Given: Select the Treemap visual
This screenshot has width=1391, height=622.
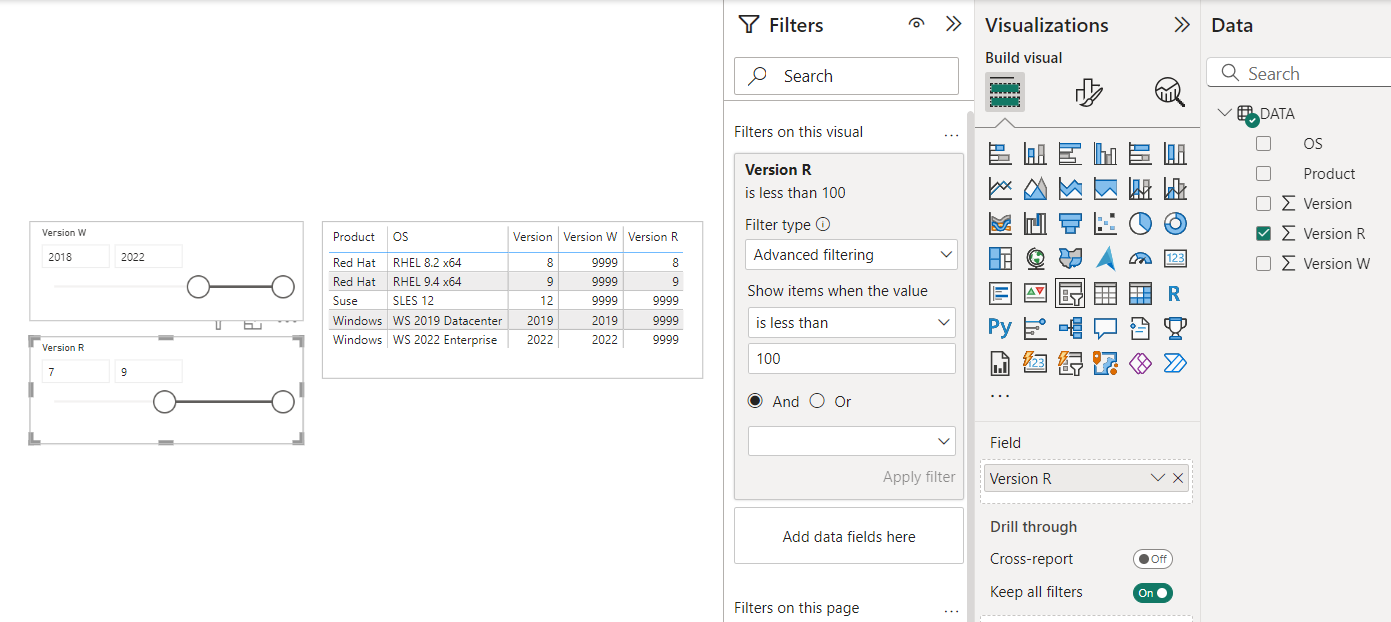Looking at the screenshot, I should click(x=1000, y=258).
